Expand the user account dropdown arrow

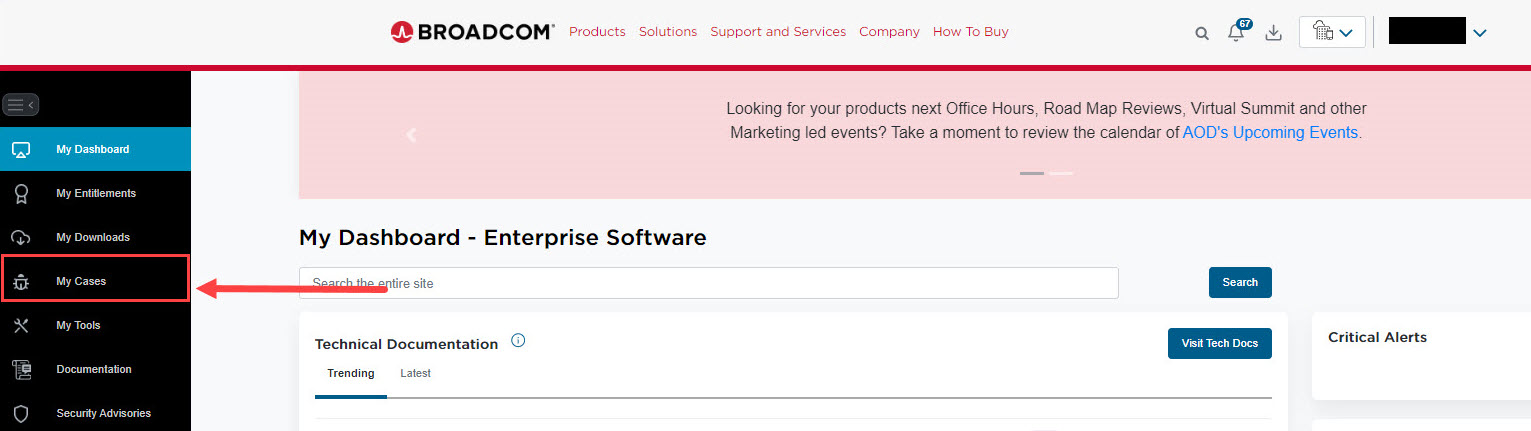1480,33
